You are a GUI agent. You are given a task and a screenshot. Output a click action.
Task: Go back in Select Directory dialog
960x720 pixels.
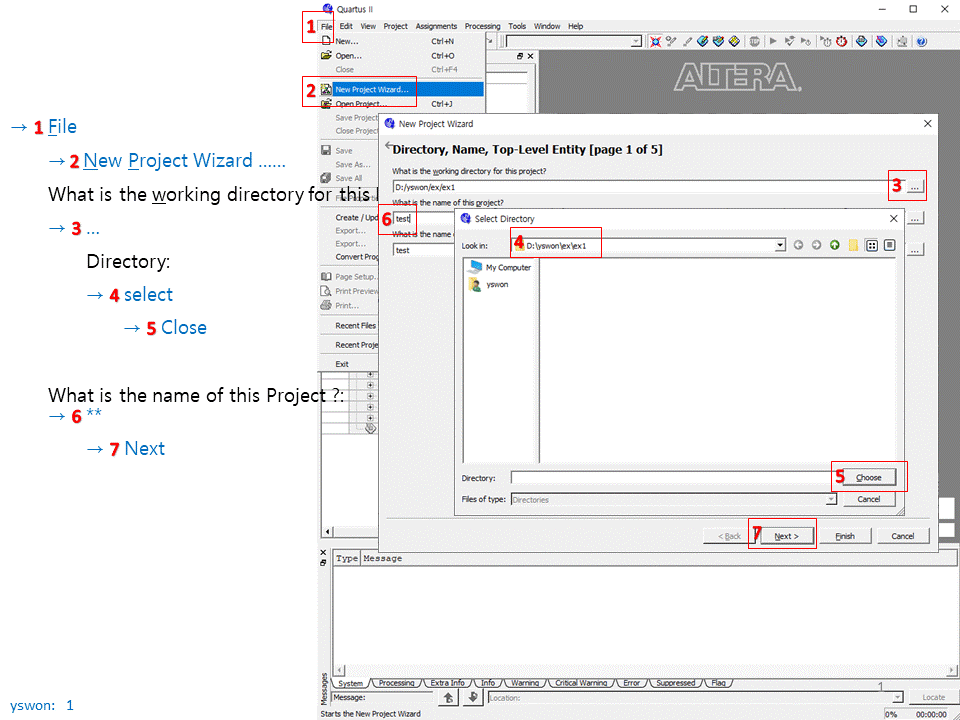point(798,246)
